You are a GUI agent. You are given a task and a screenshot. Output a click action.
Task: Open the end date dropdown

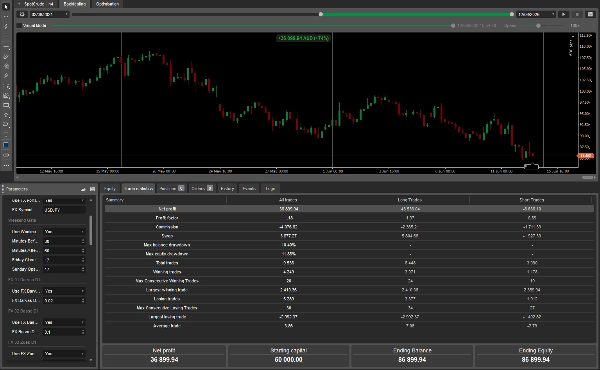[x=536, y=14]
